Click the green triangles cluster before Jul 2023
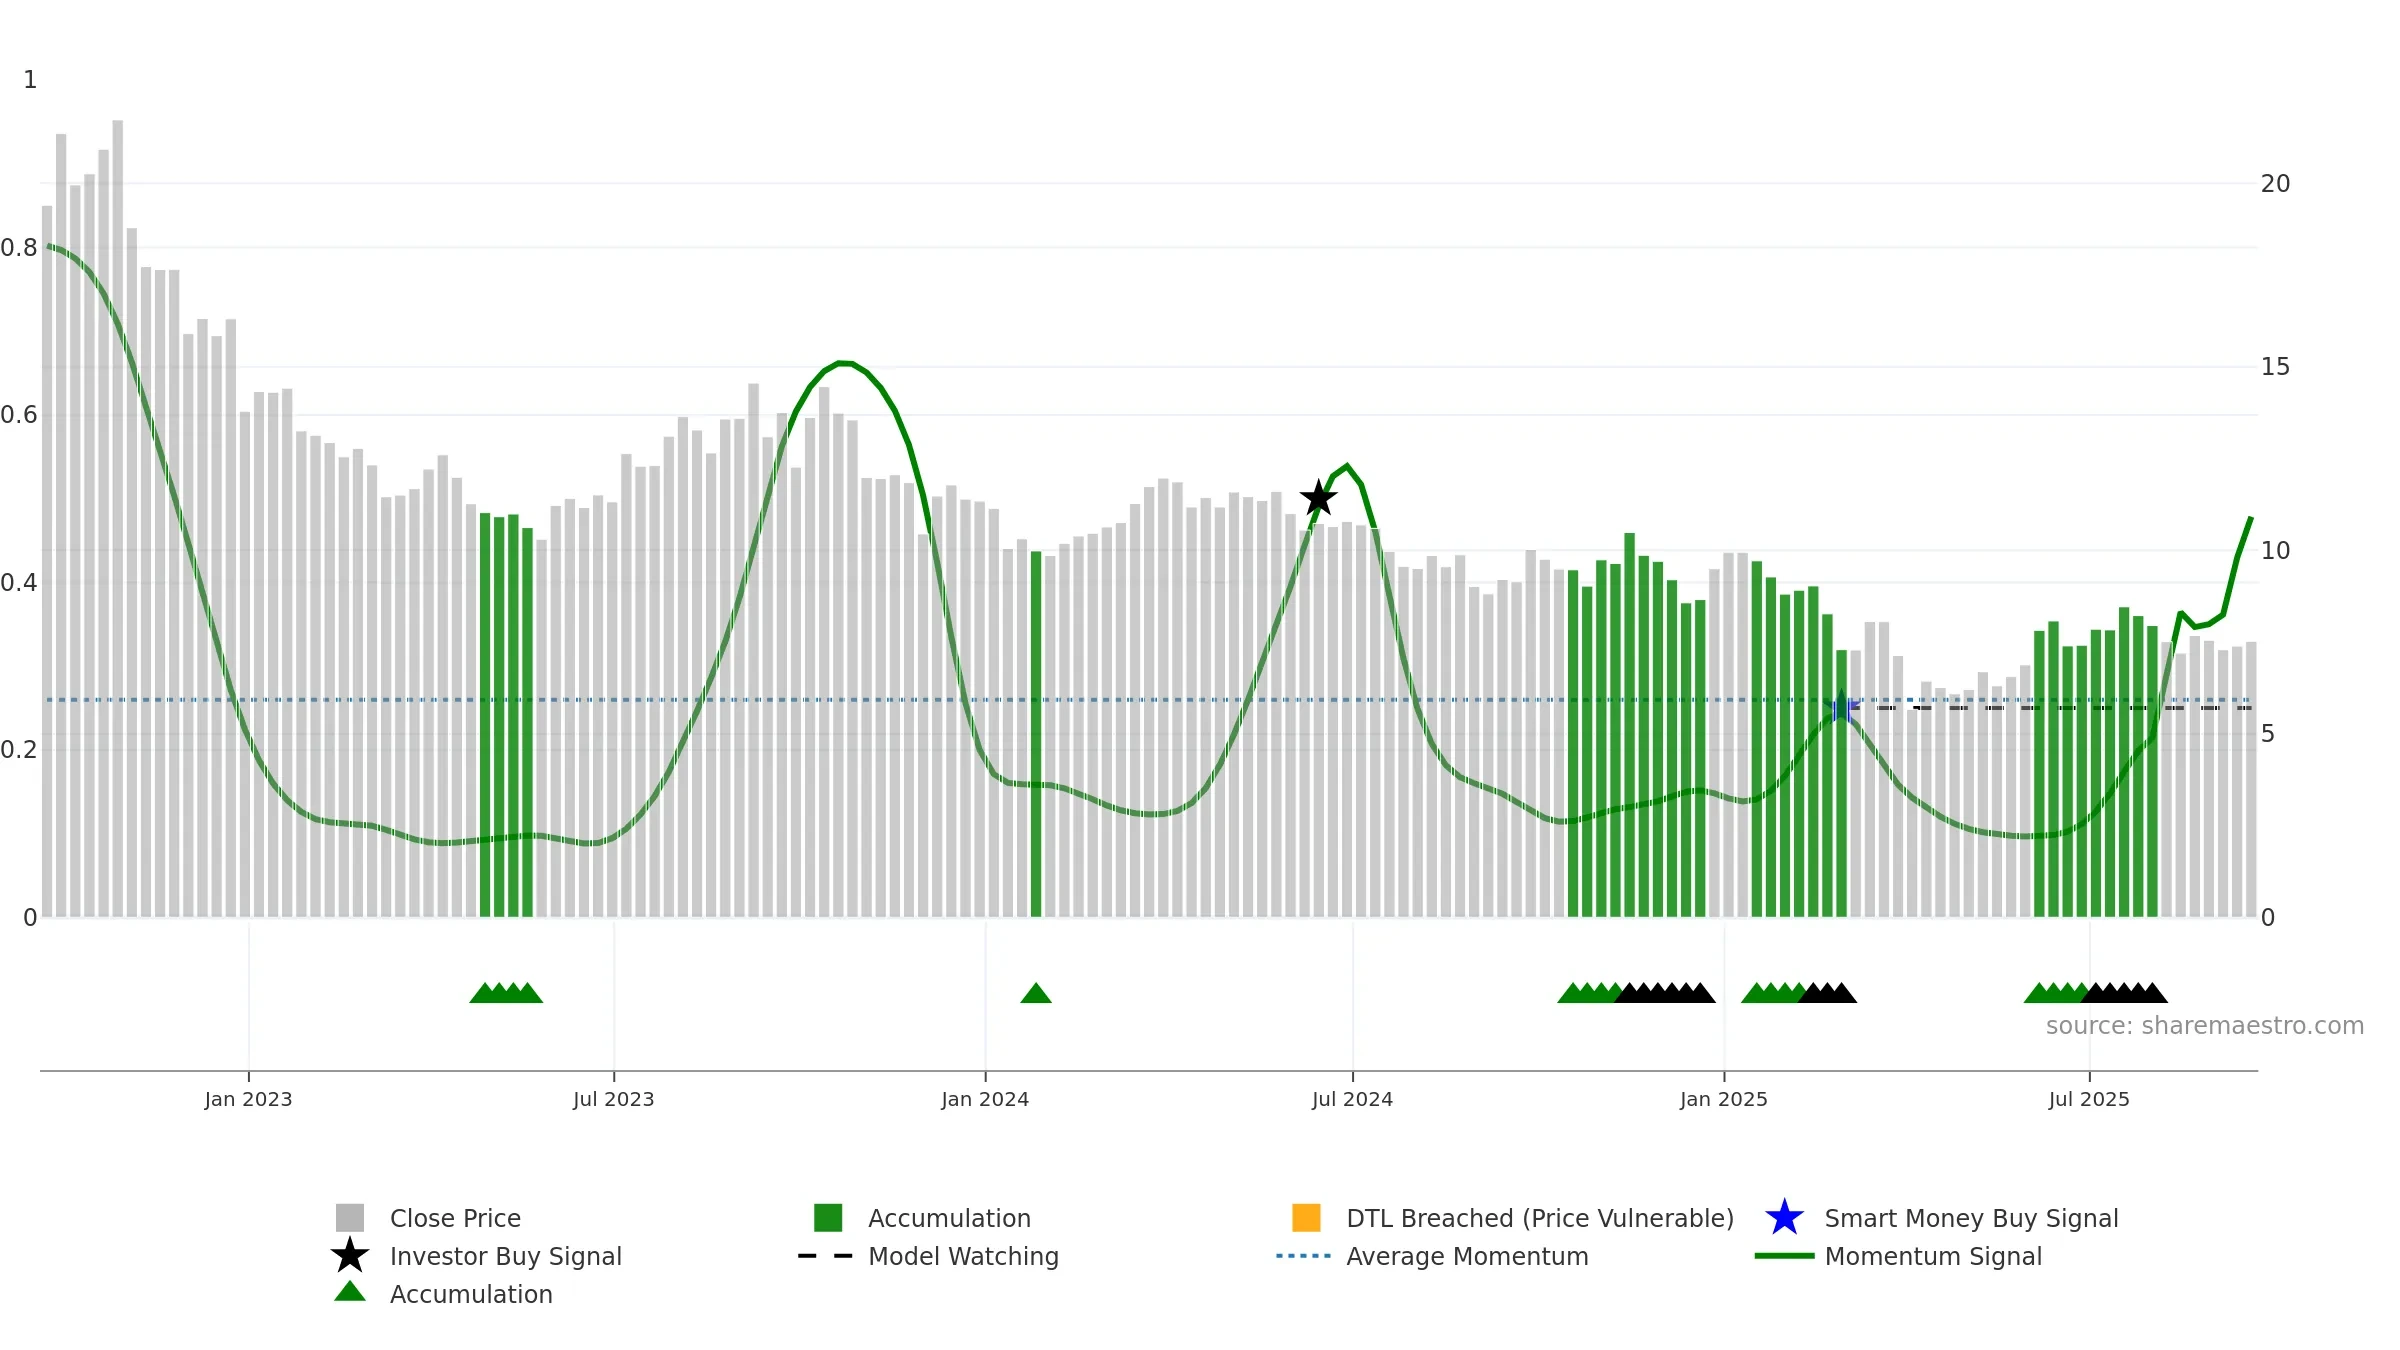 [506, 993]
